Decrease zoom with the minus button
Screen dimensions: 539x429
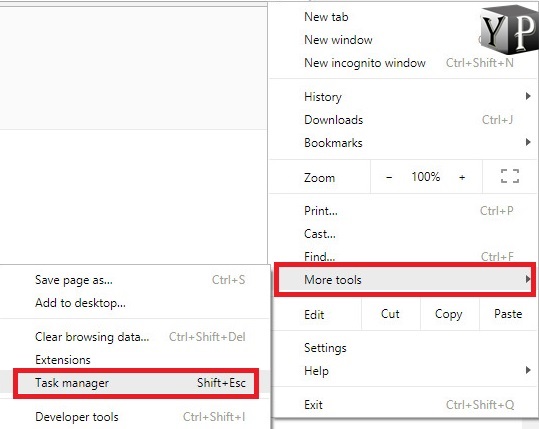(x=389, y=177)
